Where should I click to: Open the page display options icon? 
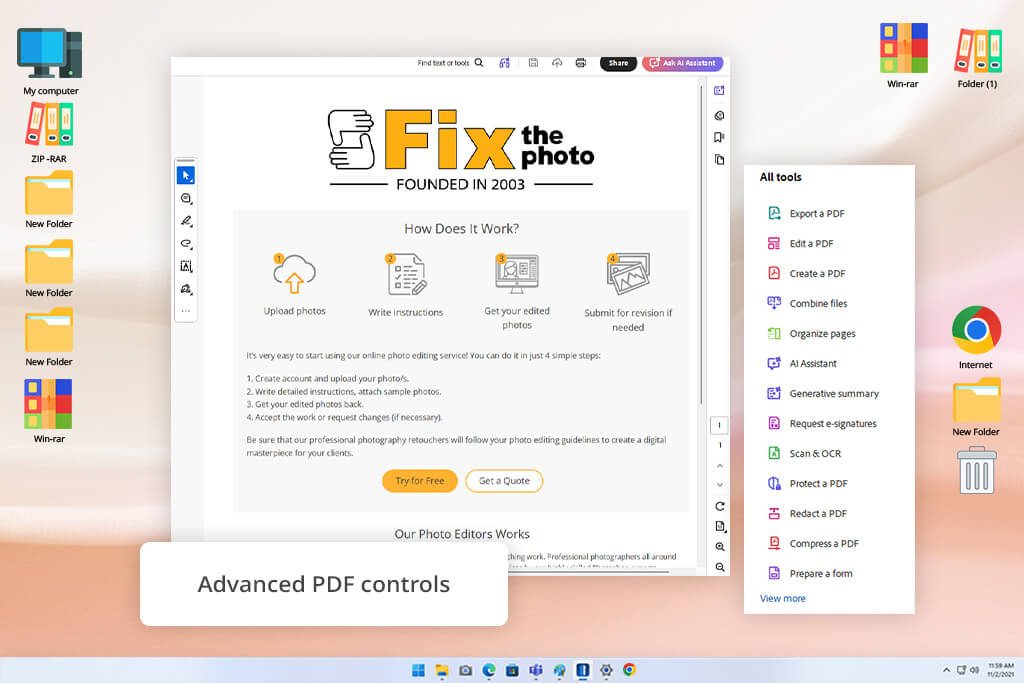pyautogui.click(x=720, y=526)
